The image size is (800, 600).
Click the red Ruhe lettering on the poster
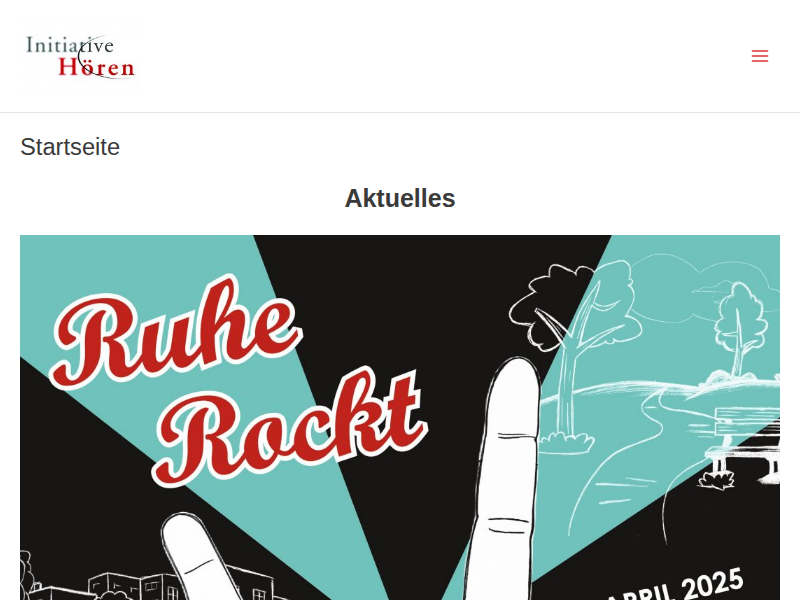[176, 332]
